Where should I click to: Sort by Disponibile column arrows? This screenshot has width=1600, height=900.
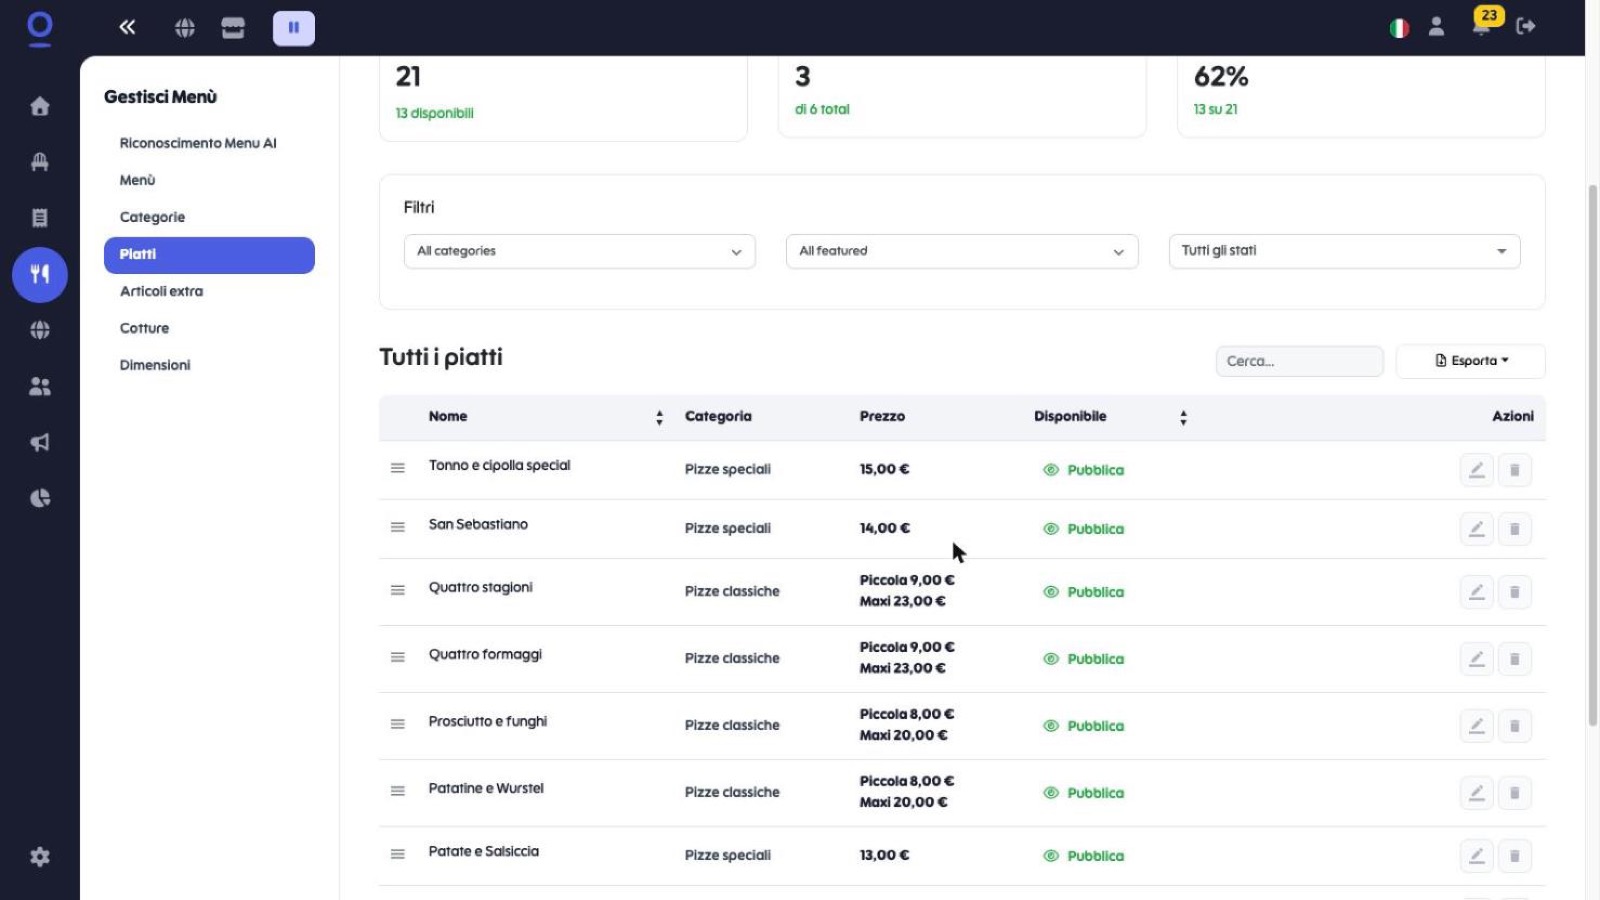(1183, 418)
